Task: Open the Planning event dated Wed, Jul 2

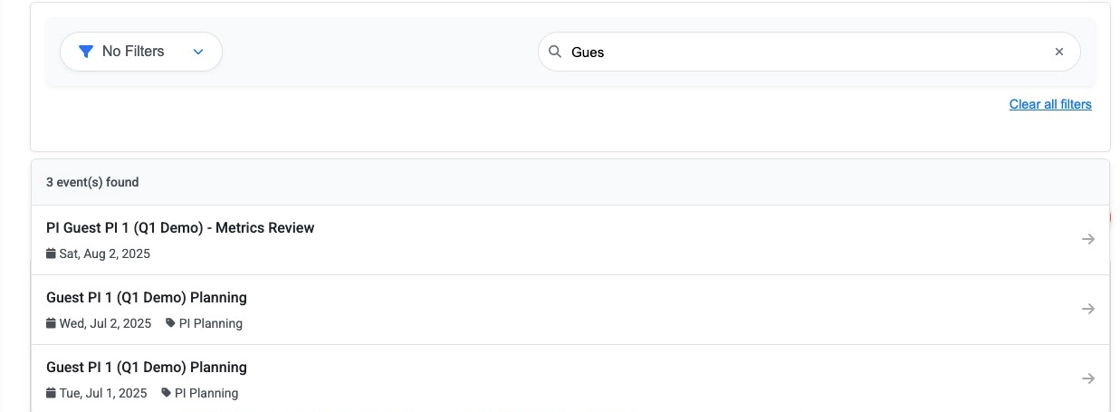Action: pyautogui.click(x=146, y=298)
